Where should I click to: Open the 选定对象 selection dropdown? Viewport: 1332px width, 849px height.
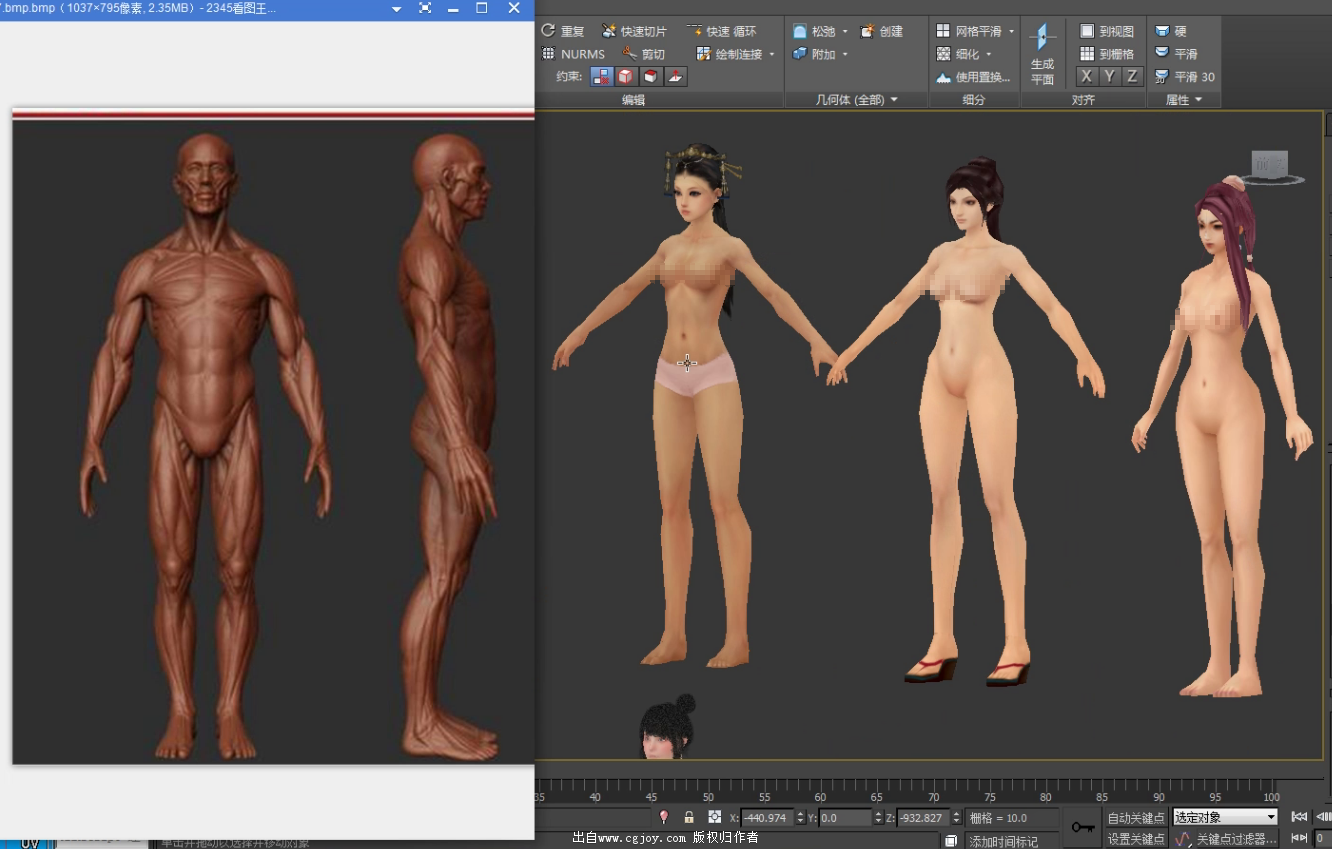[1226, 818]
